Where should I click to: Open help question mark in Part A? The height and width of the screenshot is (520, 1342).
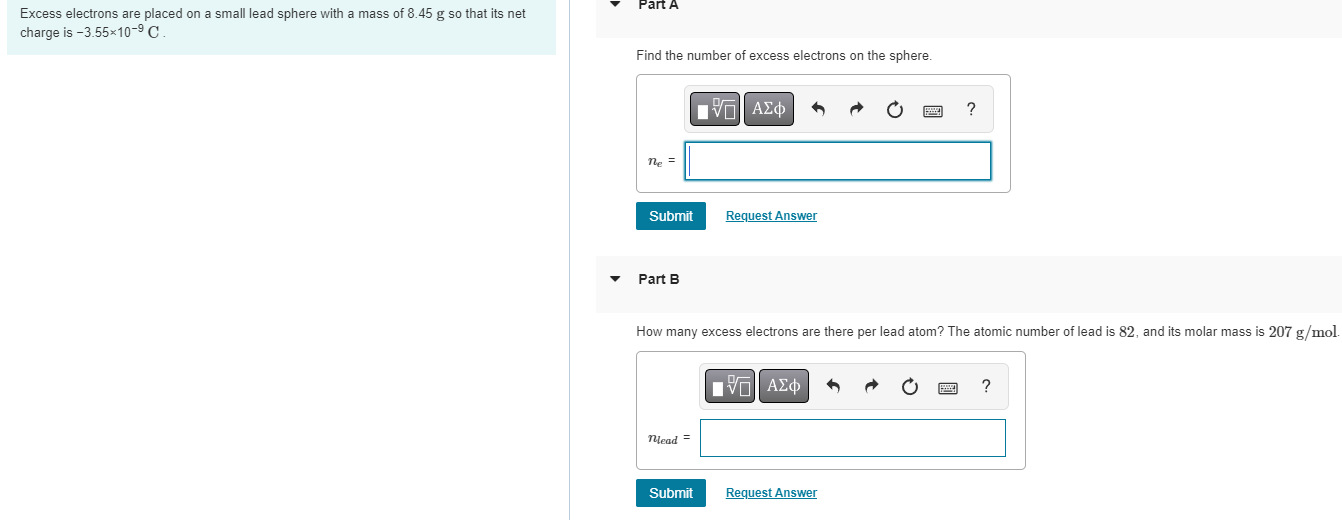tap(971, 109)
